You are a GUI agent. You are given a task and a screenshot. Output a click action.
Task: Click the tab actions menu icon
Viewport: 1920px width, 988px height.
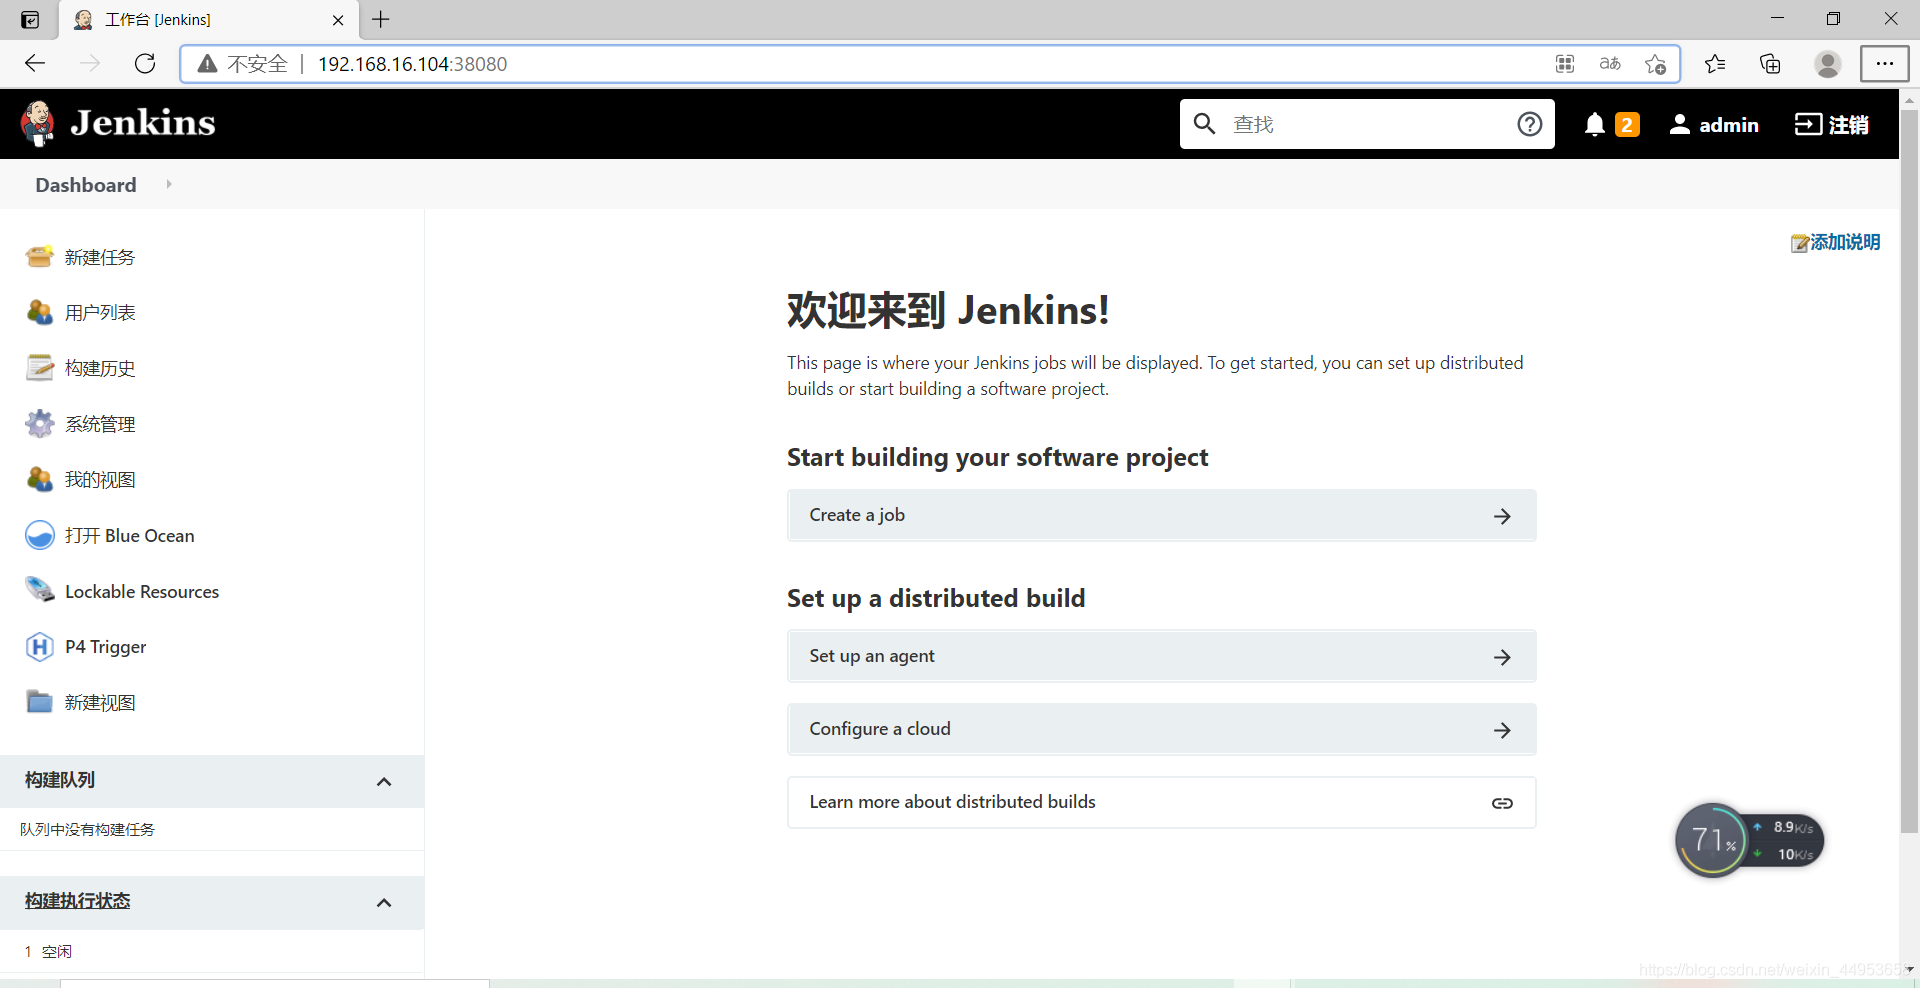click(30, 19)
